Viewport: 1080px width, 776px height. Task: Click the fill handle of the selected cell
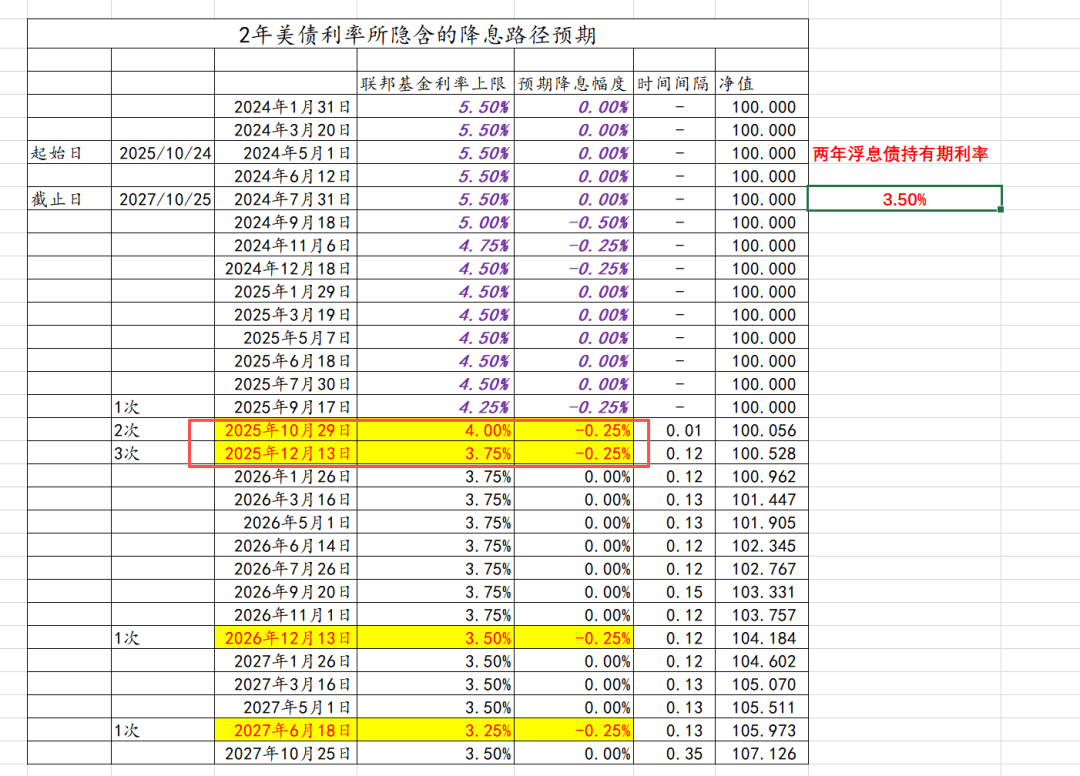tap(1001, 210)
